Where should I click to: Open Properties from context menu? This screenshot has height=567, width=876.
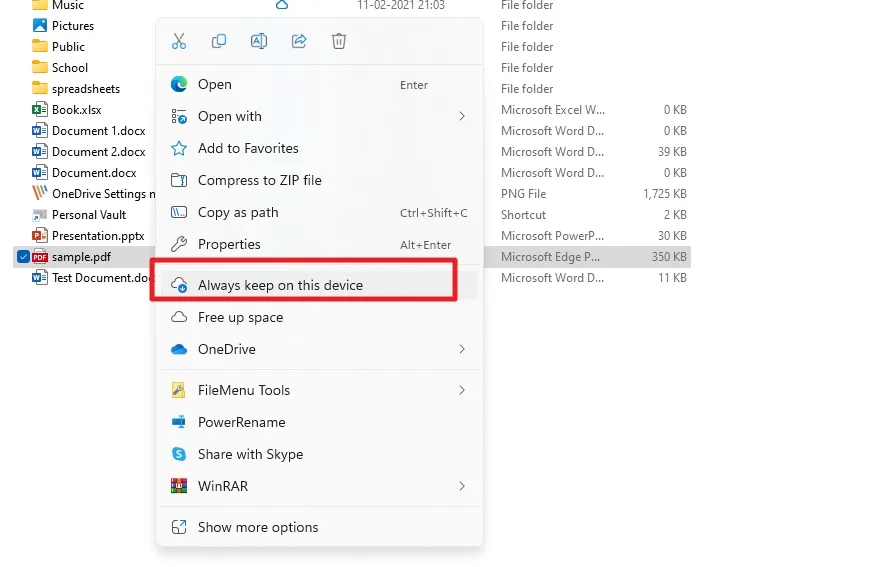319,244
